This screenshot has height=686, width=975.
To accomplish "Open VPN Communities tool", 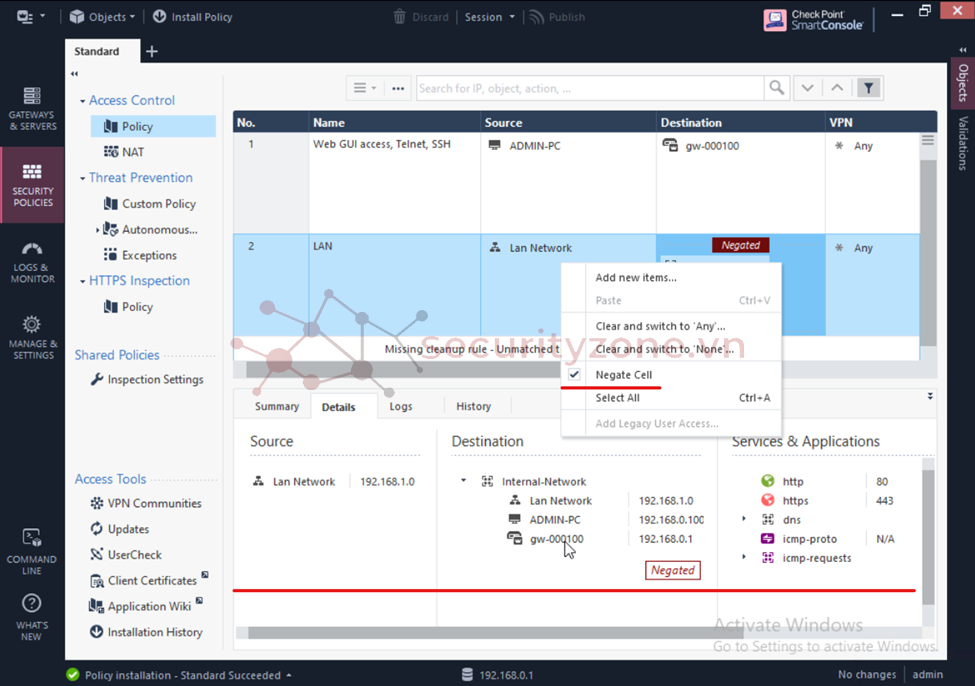I will coord(146,503).
